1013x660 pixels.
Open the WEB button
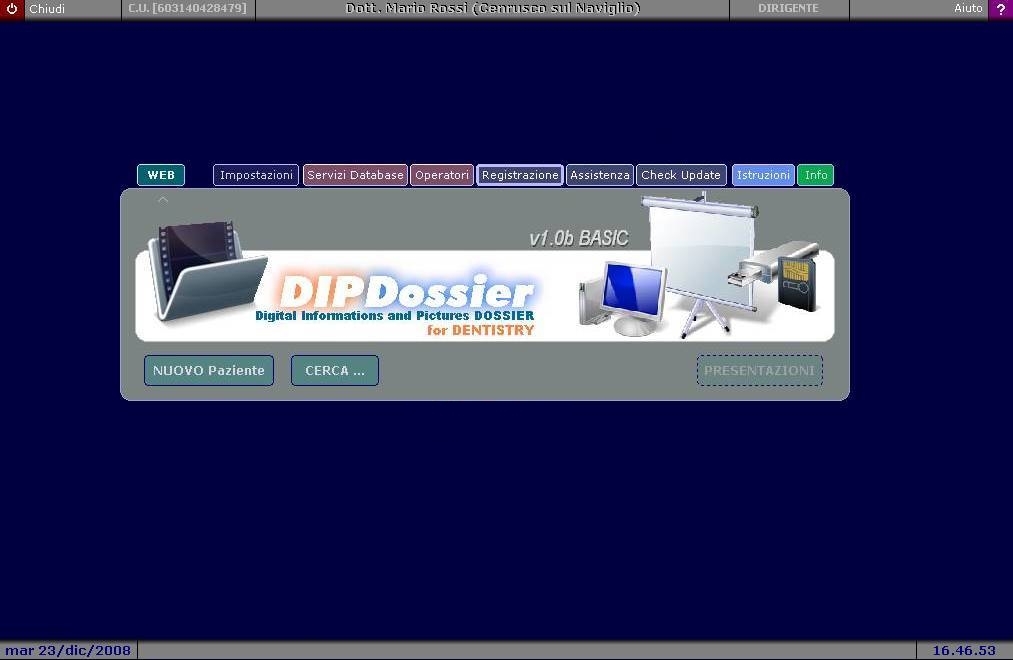(x=161, y=175)
